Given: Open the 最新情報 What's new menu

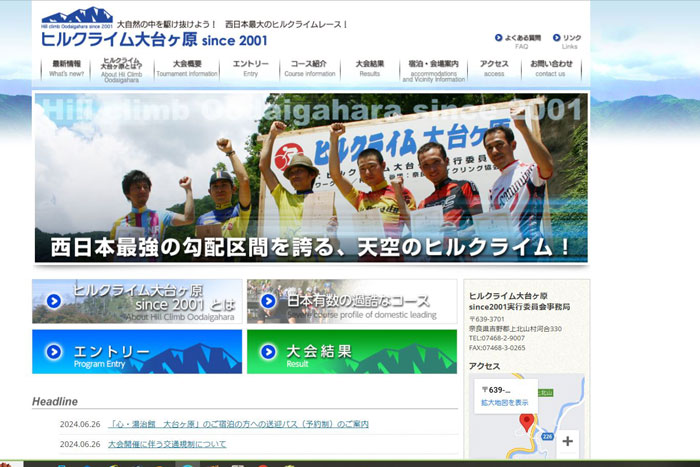Looking at the screenshot, I should pyautogui.click(x=67, y=68).
